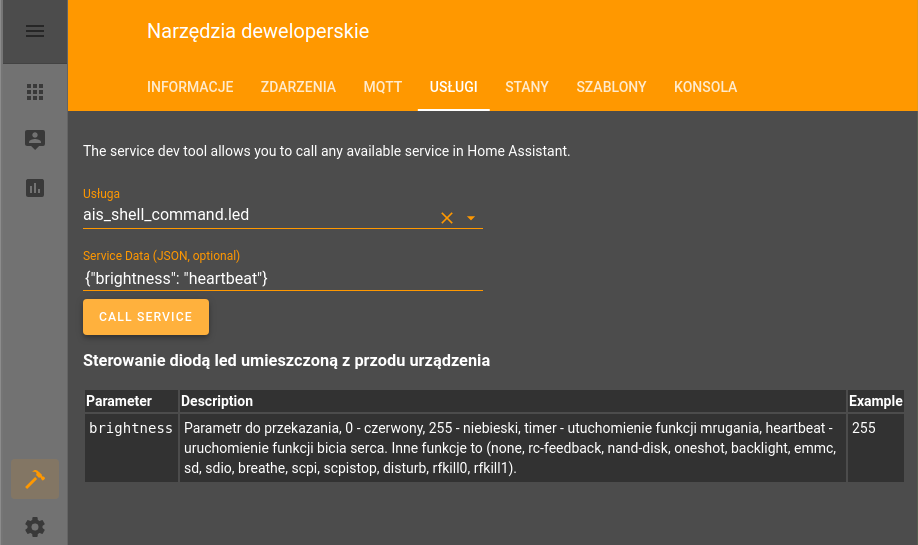918x545 pixels.
Task: Switch to the KONSOLA tab
Action: coord(705,87)
